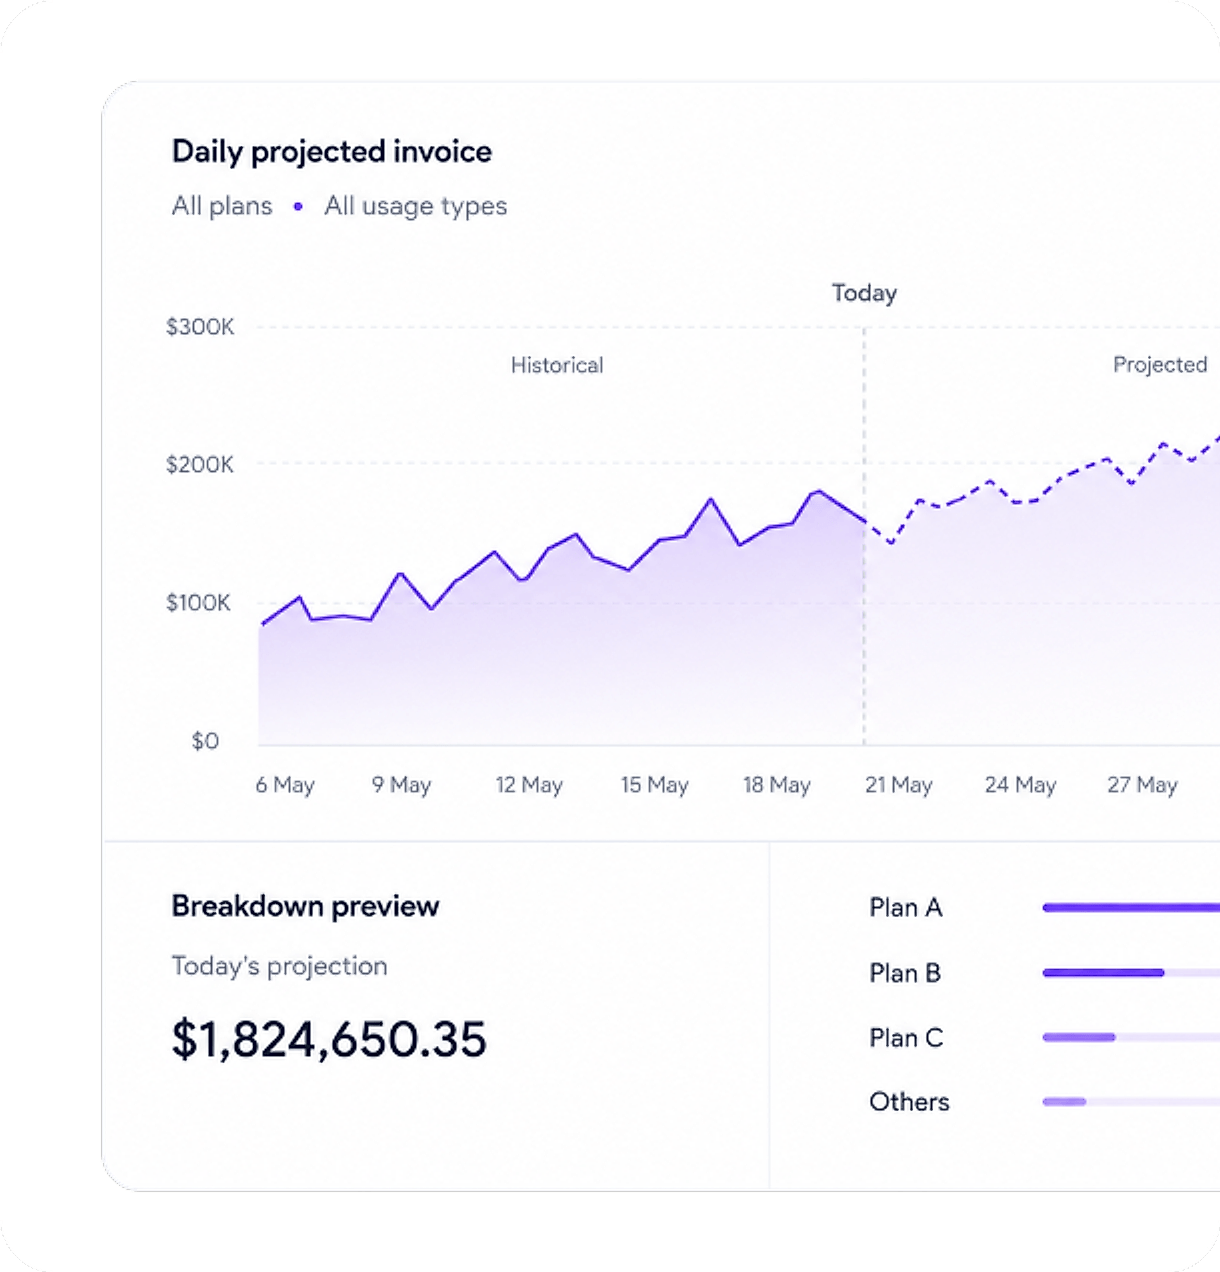Click the '21 May' axis date
1220x1272 pixels.
click(899, 785)
